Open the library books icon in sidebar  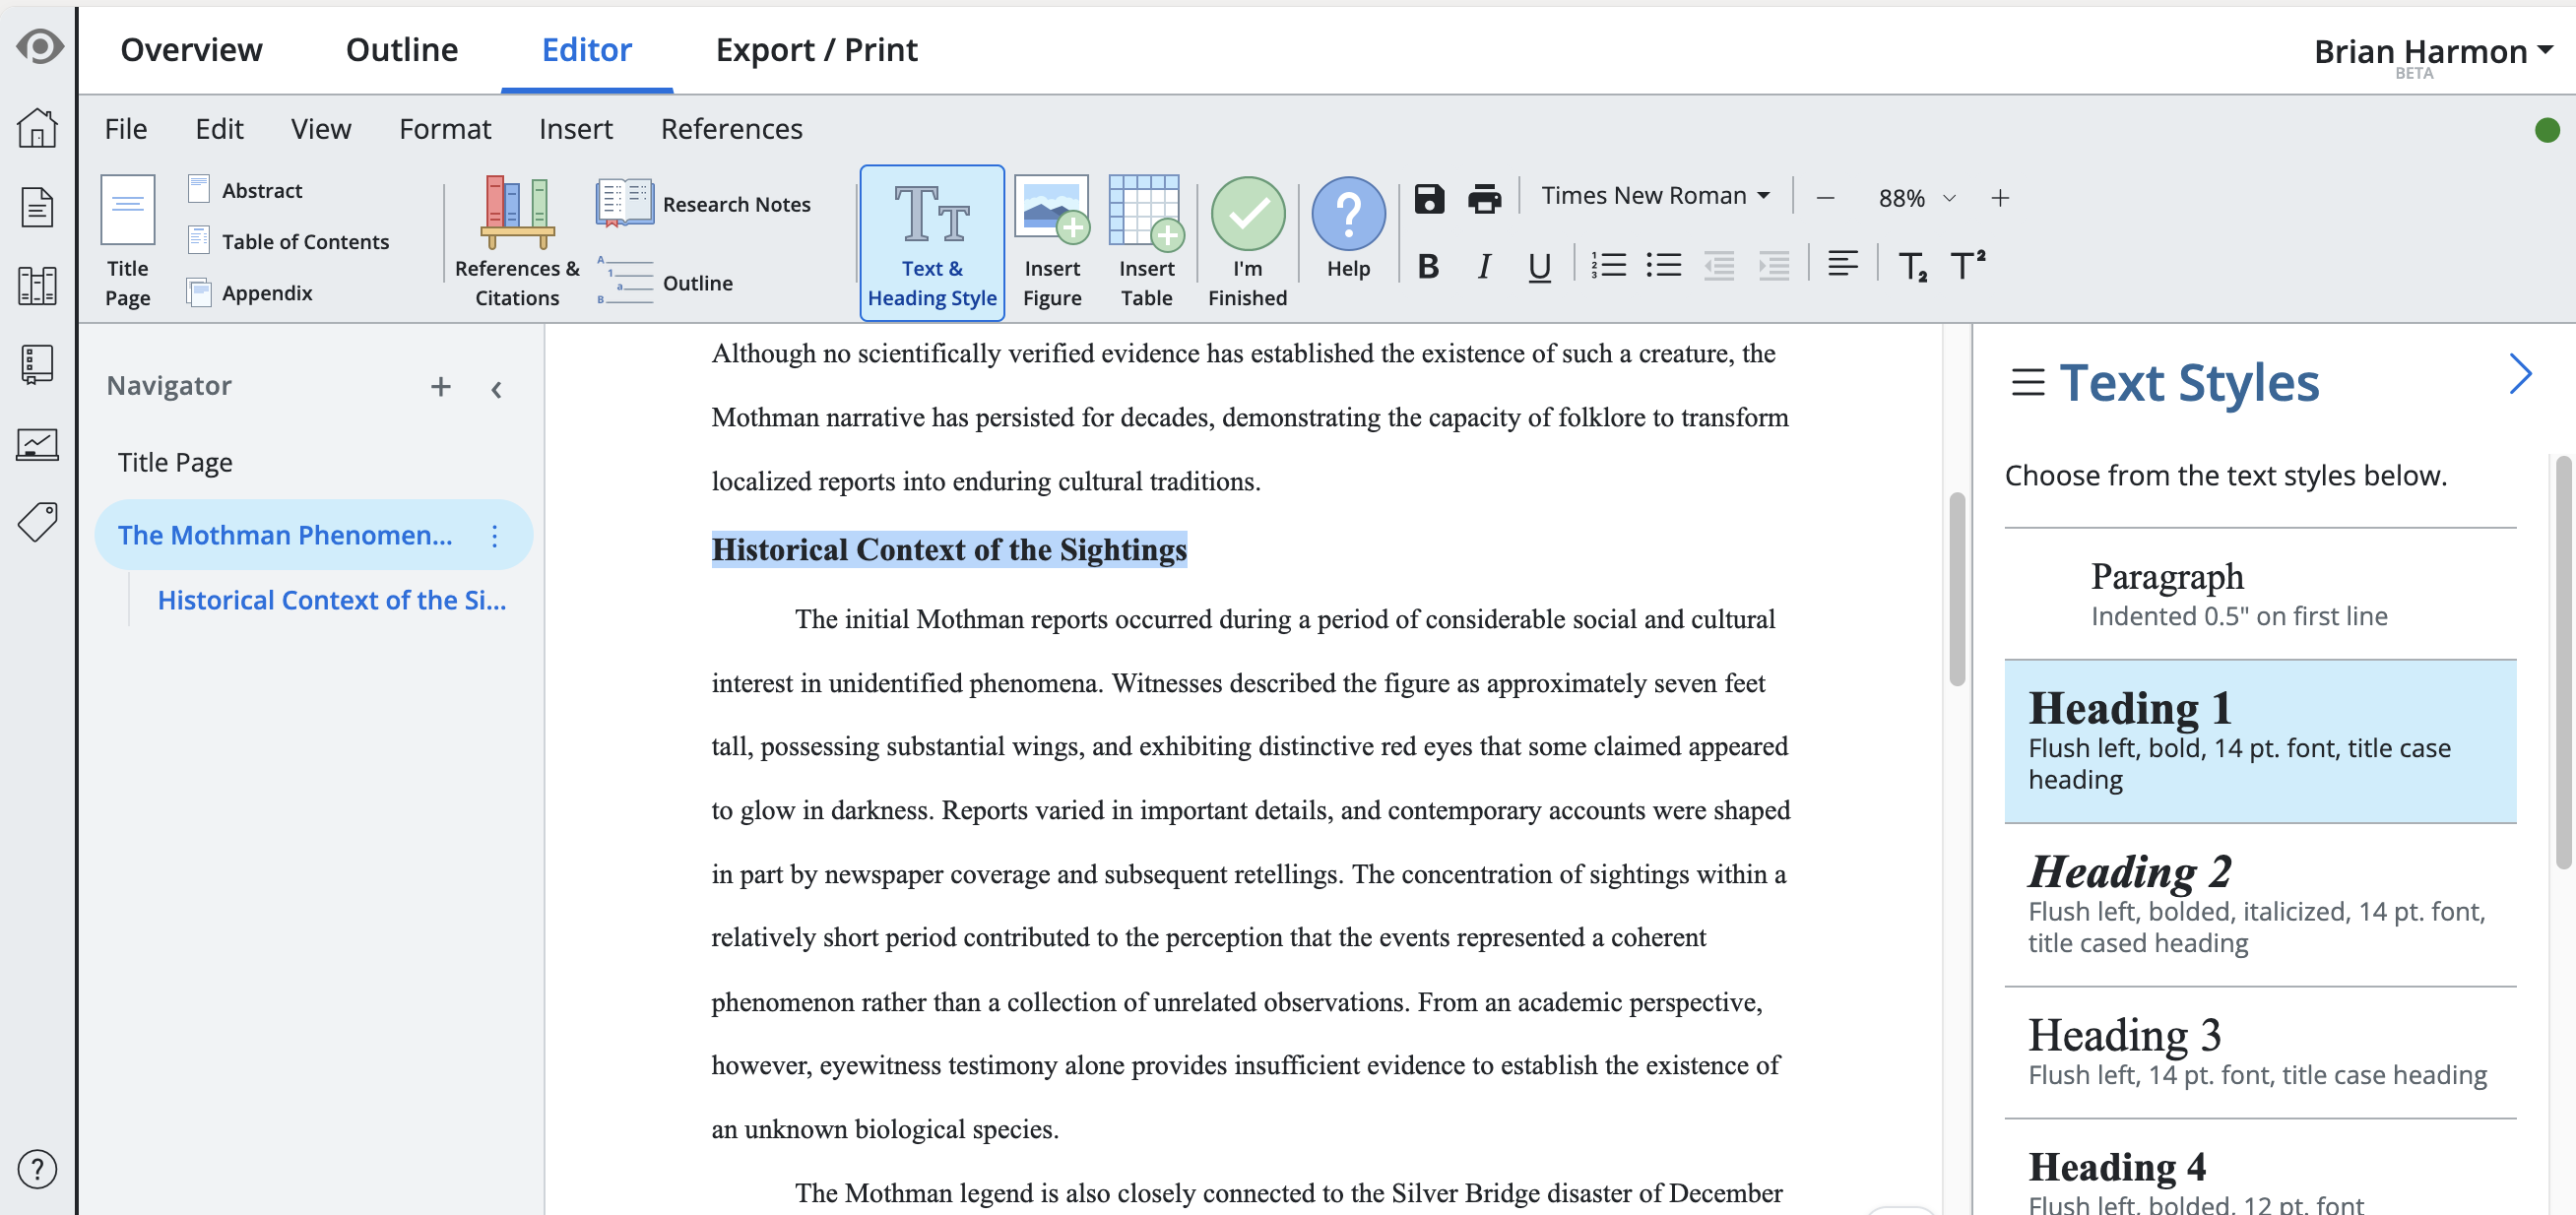coord(37,286)
